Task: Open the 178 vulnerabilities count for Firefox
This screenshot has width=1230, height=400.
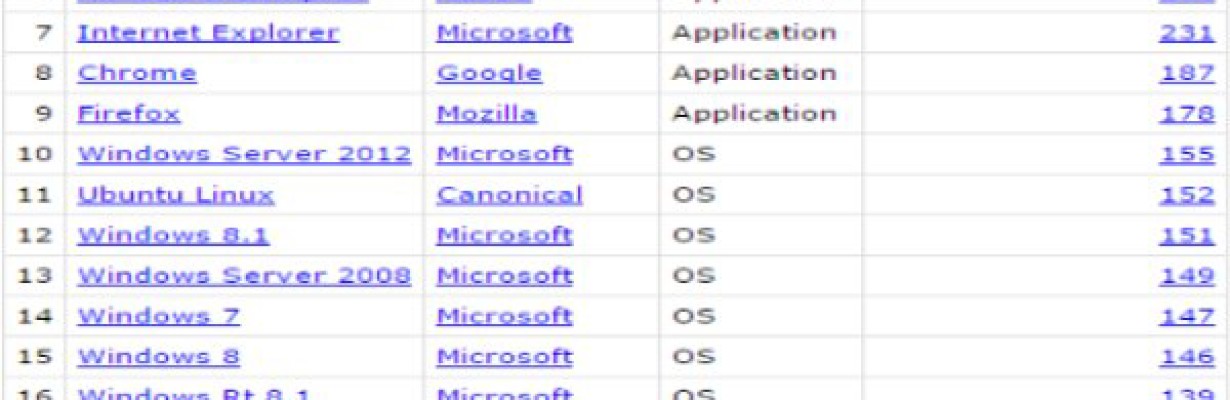Action: (1187, 113)
